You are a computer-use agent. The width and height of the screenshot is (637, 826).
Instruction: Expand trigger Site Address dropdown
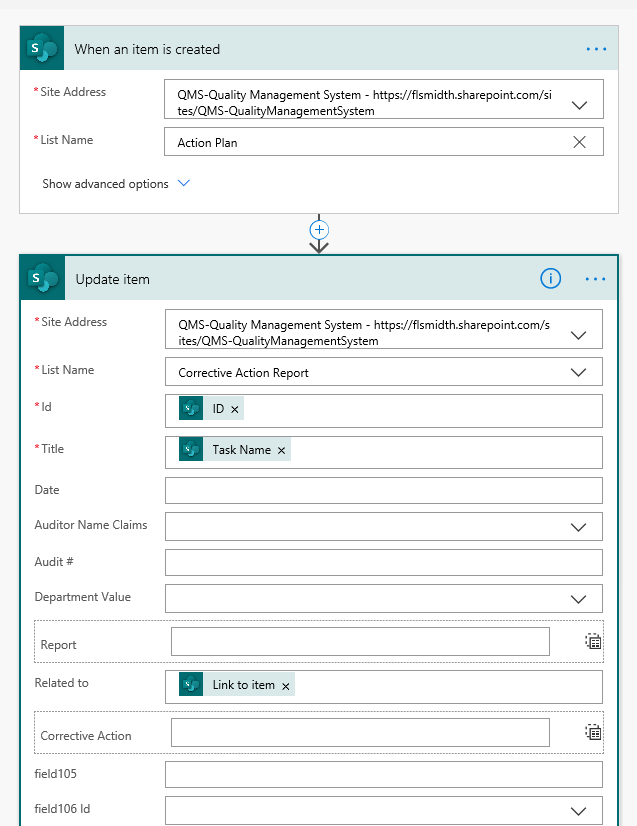tap(579, 105)
